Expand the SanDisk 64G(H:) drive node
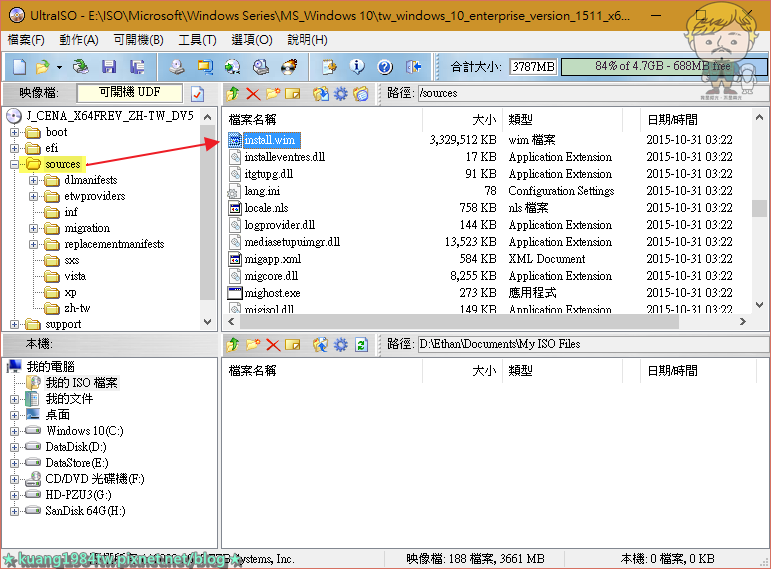This screenshot has width=771, height=569. (x=14, y=511)
